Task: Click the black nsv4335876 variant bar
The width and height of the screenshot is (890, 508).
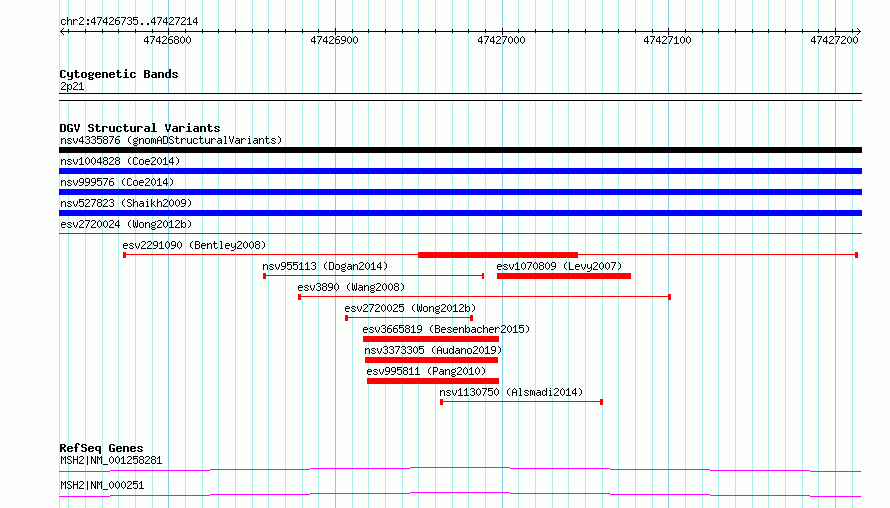Action: point(460,150)
